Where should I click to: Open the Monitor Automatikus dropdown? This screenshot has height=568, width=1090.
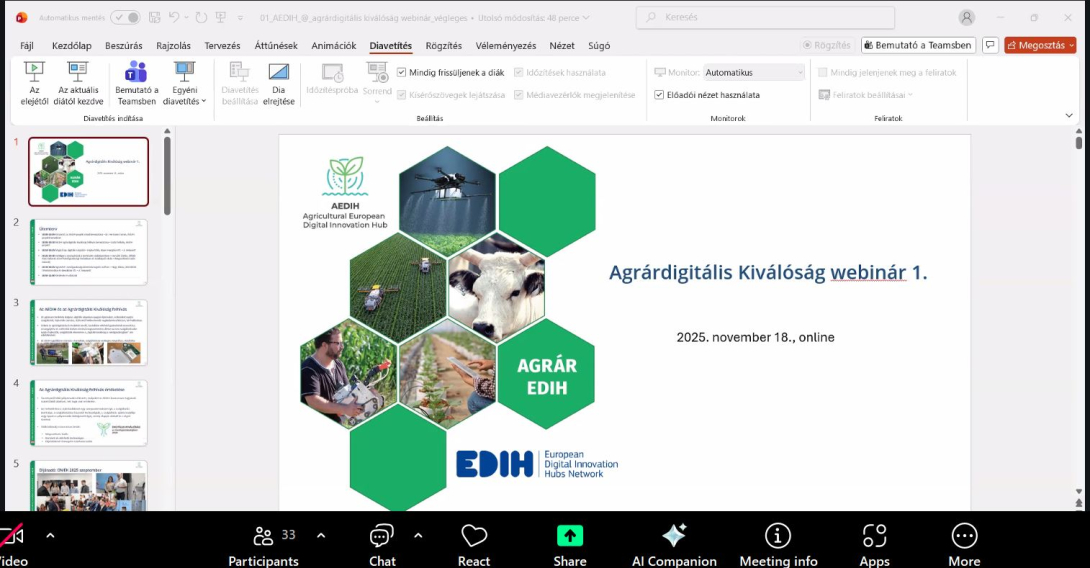click(753, 72)
